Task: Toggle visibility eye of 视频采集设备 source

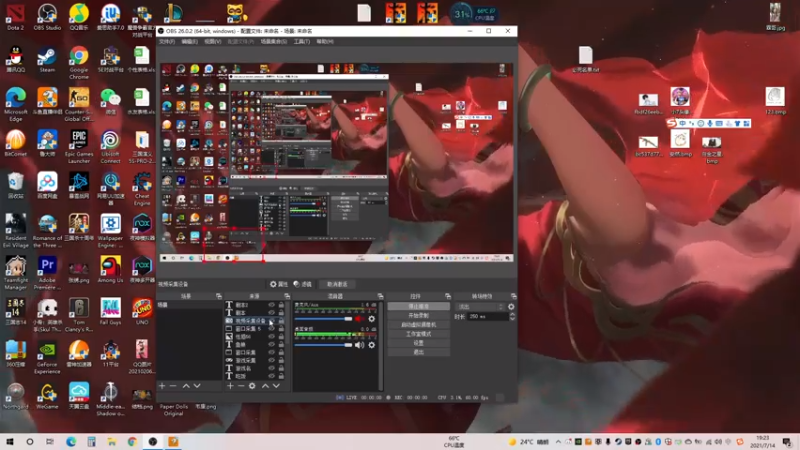Action: click(x=271, y=321)
